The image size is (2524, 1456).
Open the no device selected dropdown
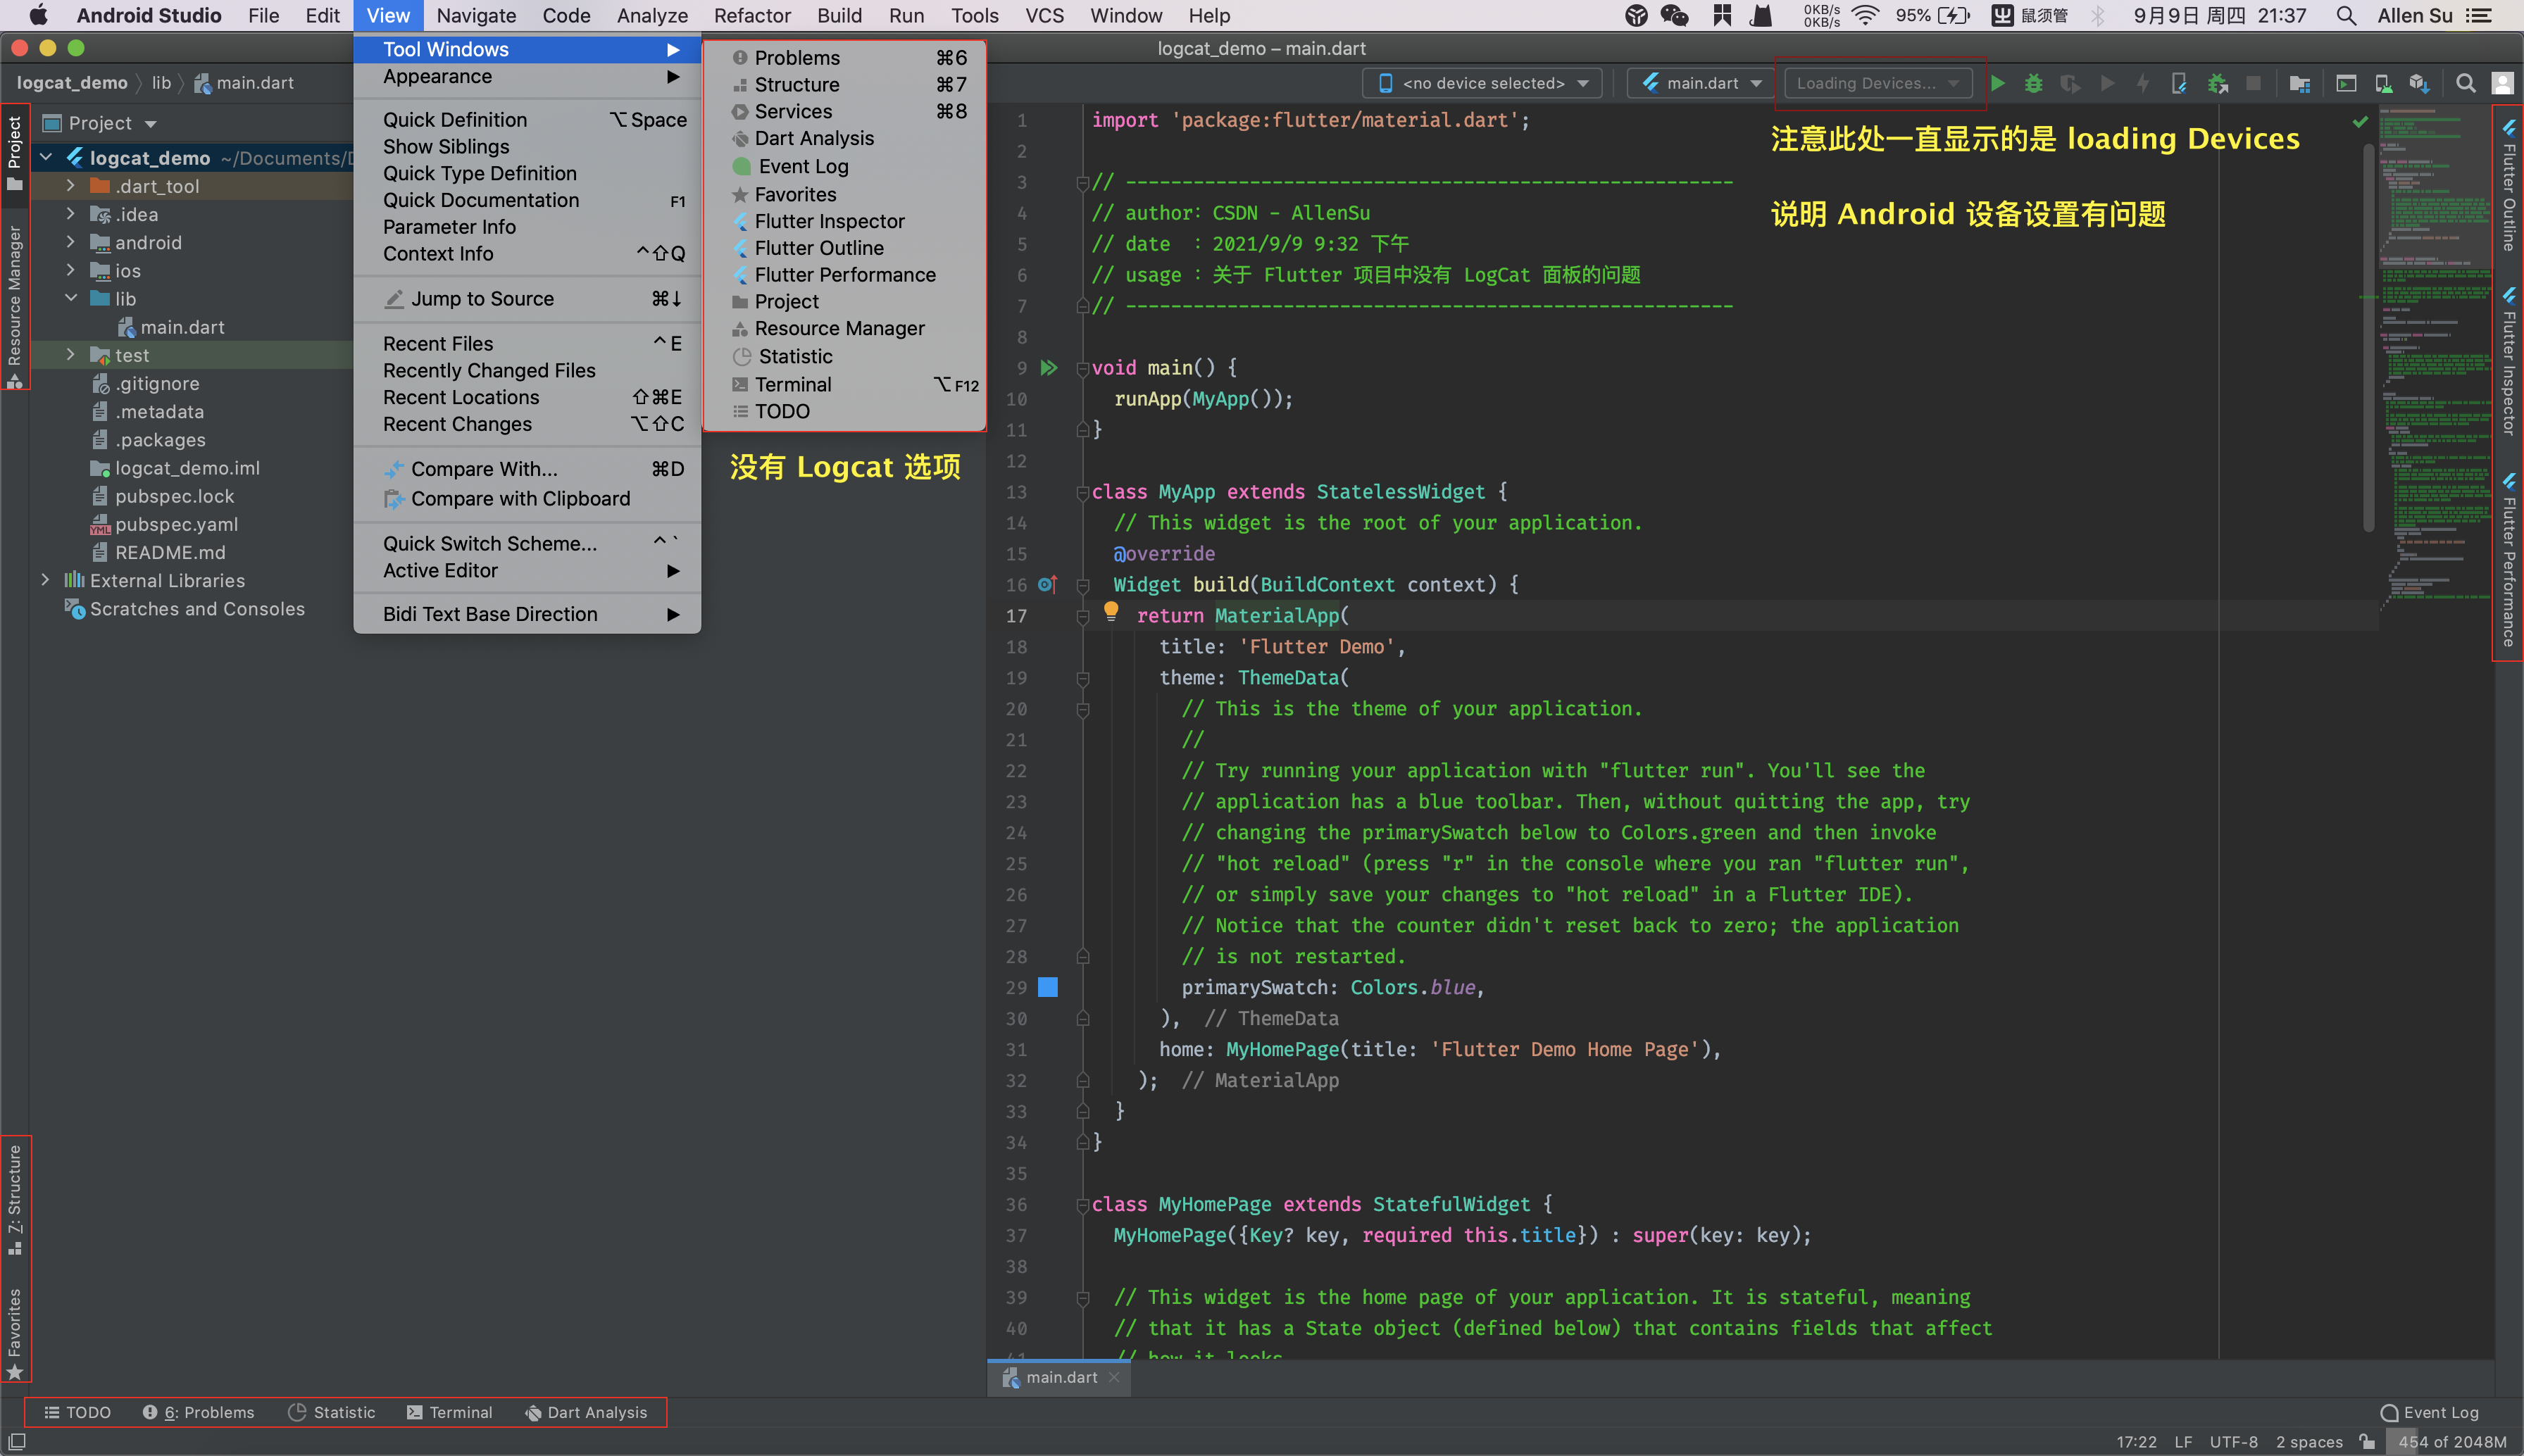pos(1483,83)
